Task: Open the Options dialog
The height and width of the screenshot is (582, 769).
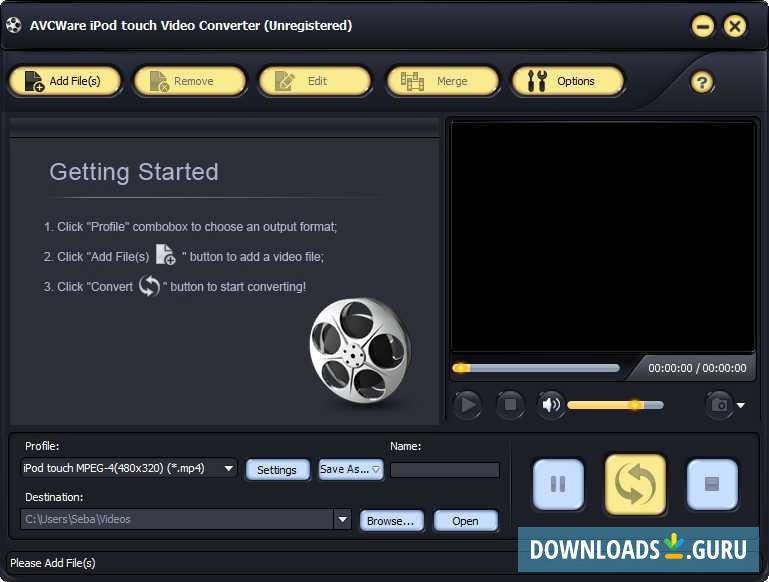Action: pos(568,81)
